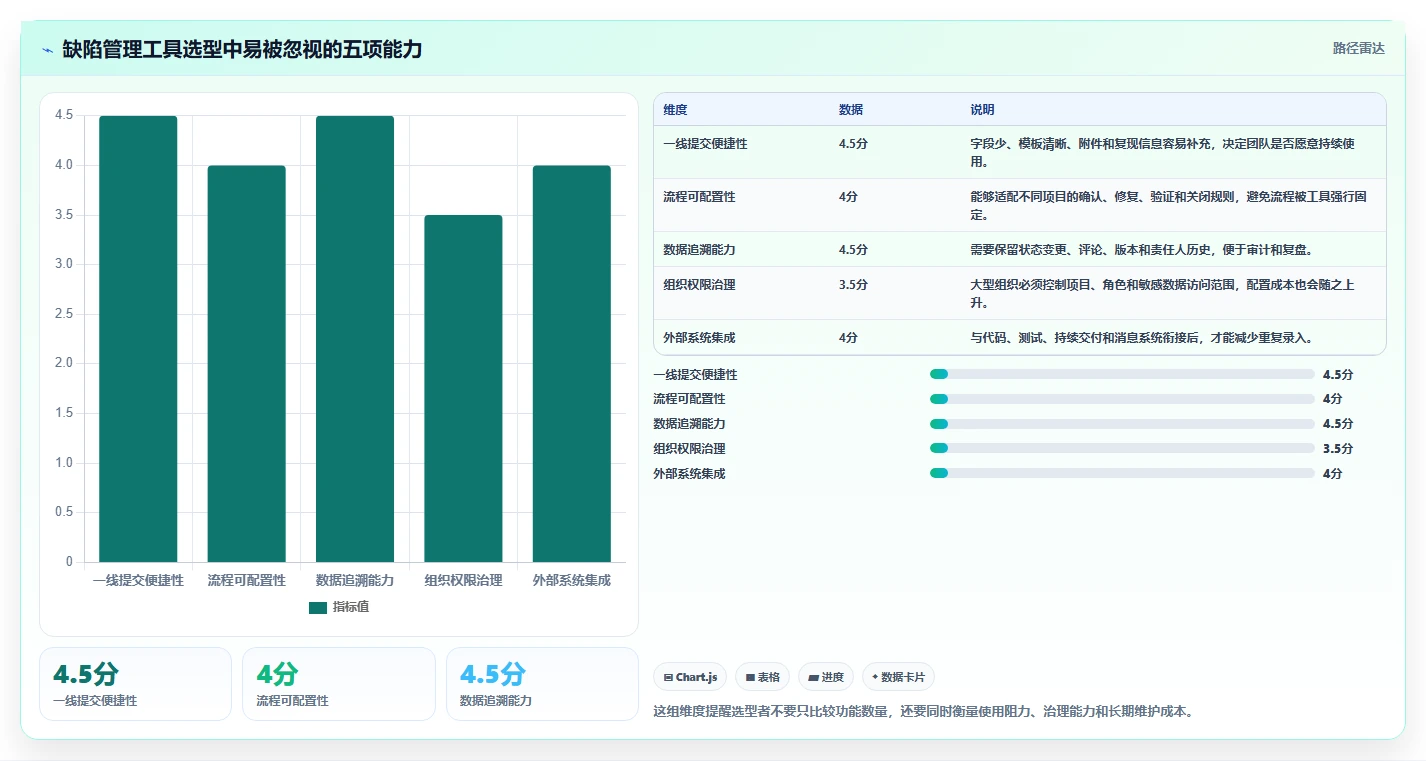Screen dimensions: 1426x761
Task: Open the 4.5分 数据追溯能力 data card
Action: tap(542, 684)
